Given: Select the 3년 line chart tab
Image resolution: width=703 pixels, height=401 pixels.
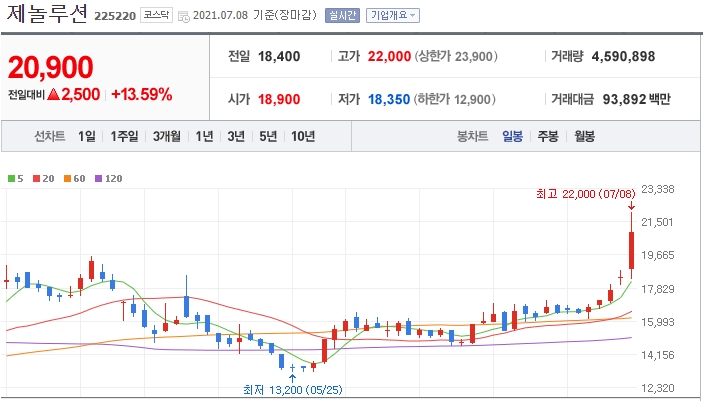Looking at the screenshot, I should click(236, 136).
